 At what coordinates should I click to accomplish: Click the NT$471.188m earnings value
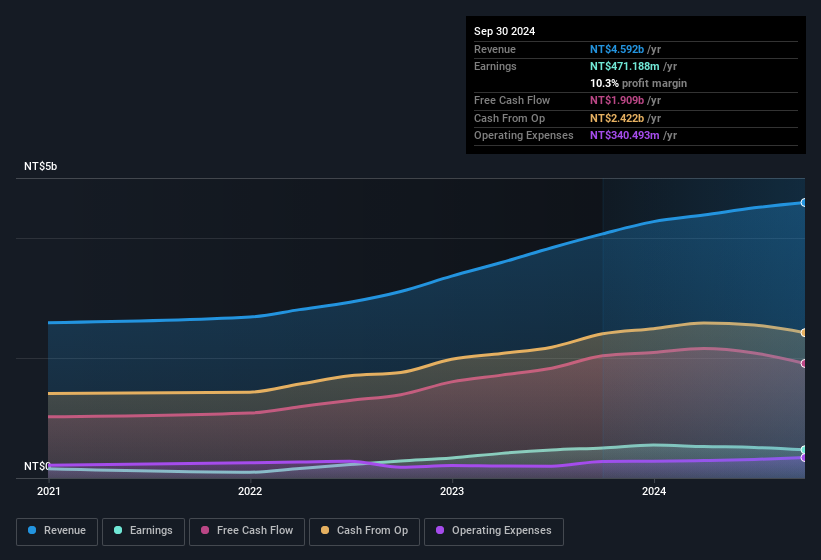tap(625, 66)
